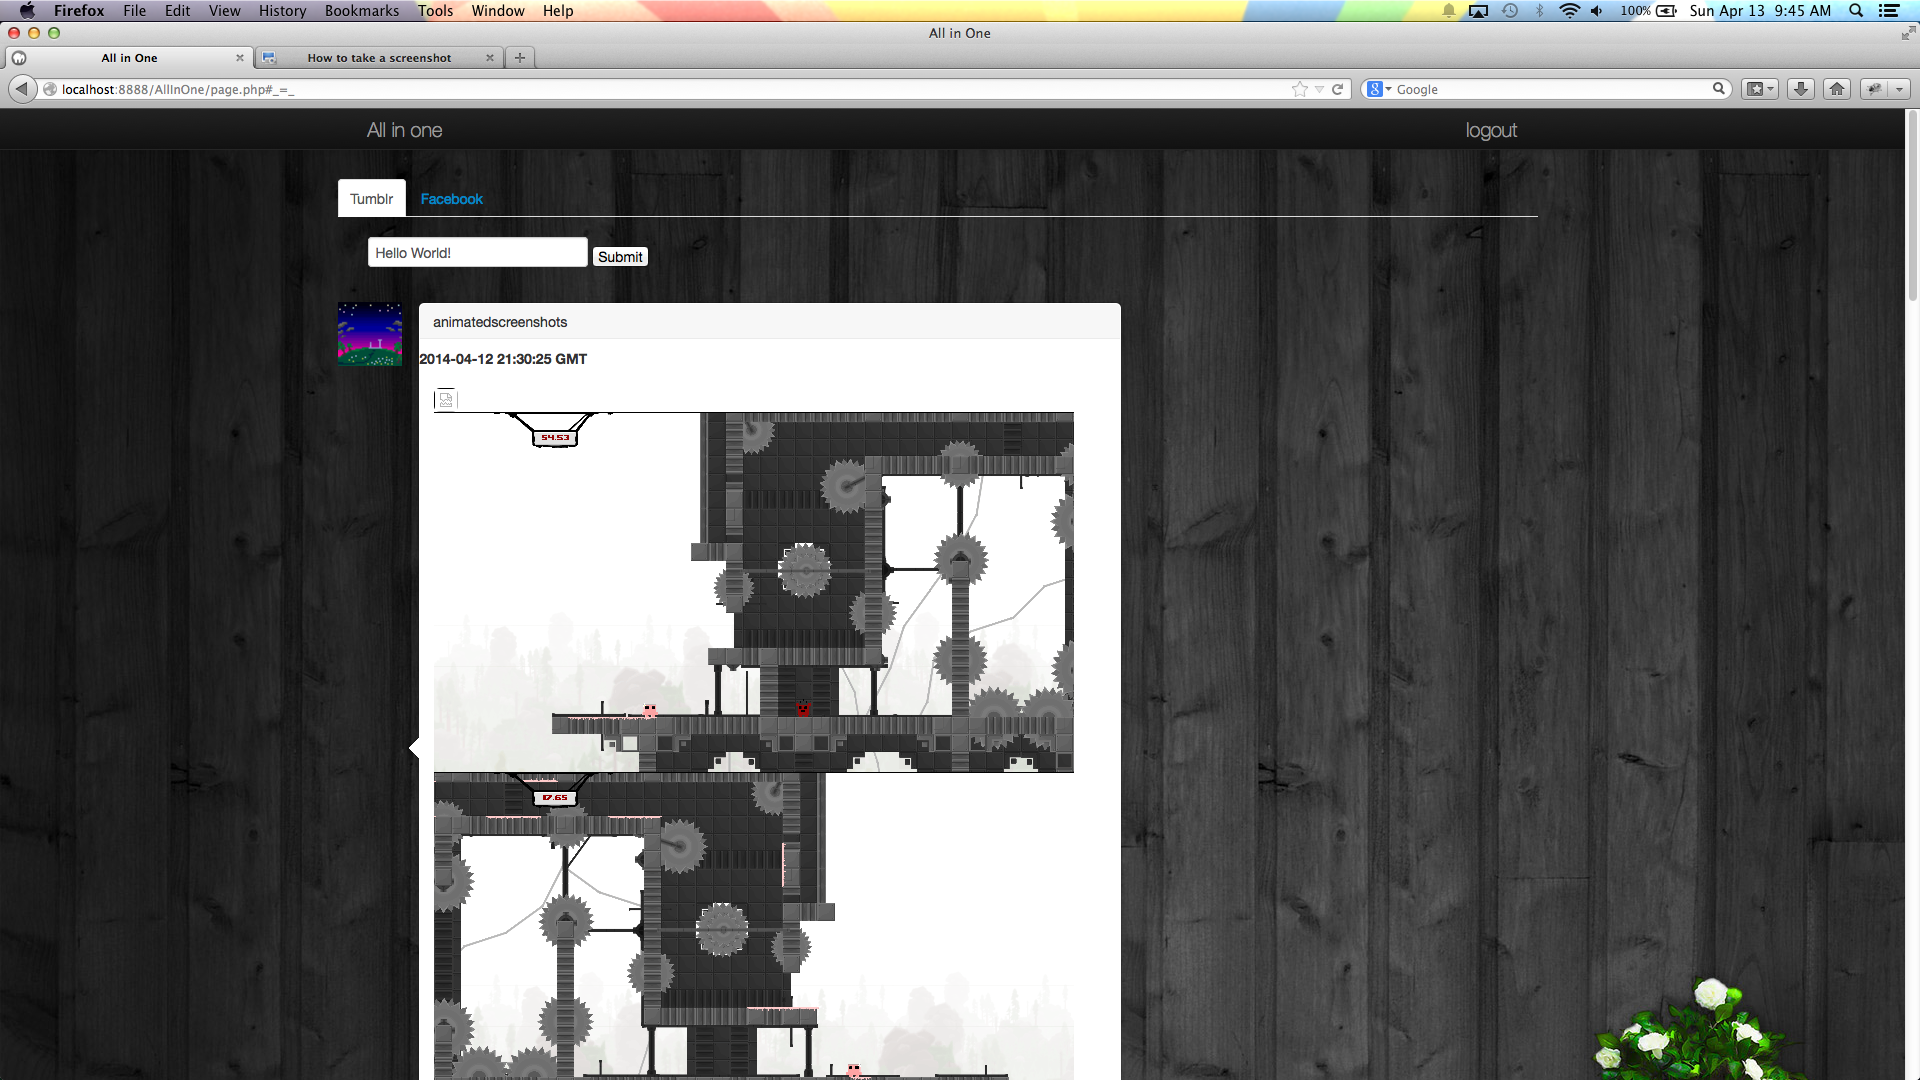The height and width of the screenshot is (1080, 1920).
Task: Click the notification bell menu bar icon
Action: [1448, 11]
